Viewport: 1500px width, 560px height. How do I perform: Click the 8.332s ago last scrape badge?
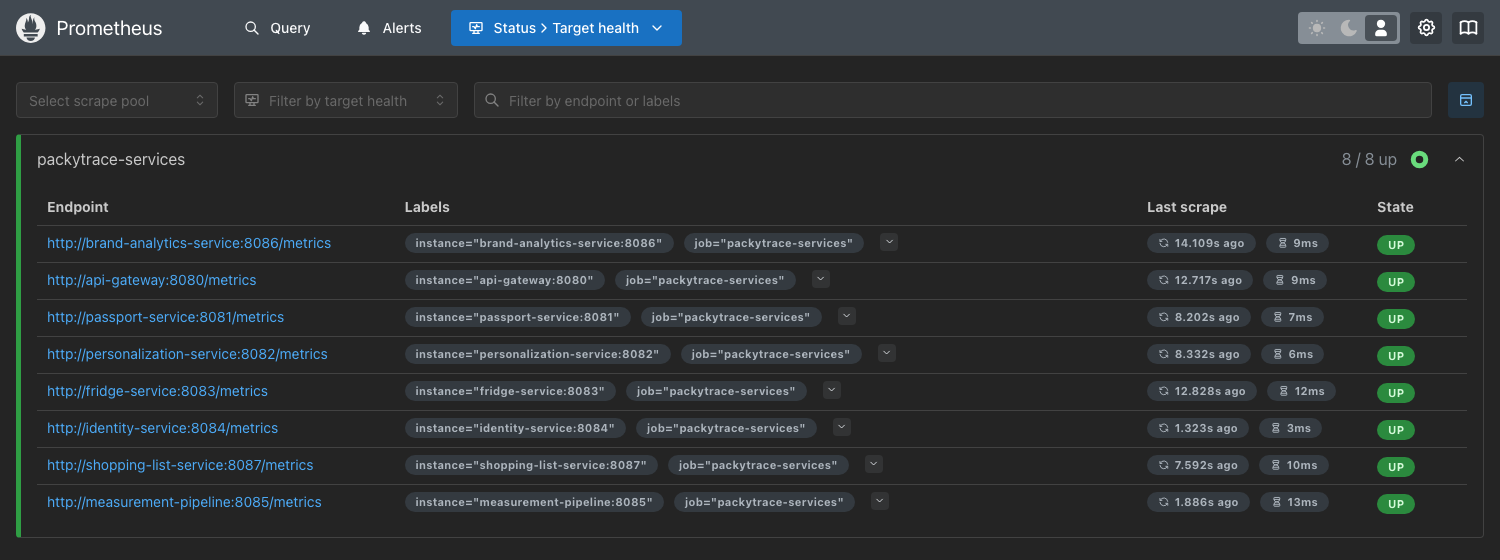click(1199, 354)
